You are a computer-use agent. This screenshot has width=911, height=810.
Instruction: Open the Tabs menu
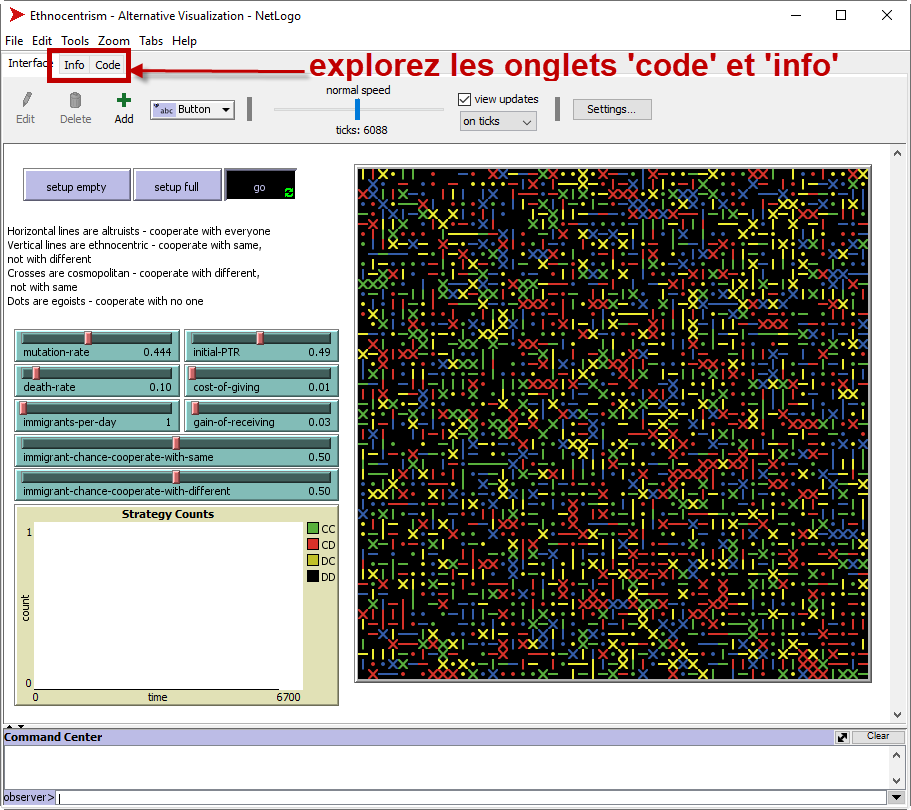(x=151, y=41)
